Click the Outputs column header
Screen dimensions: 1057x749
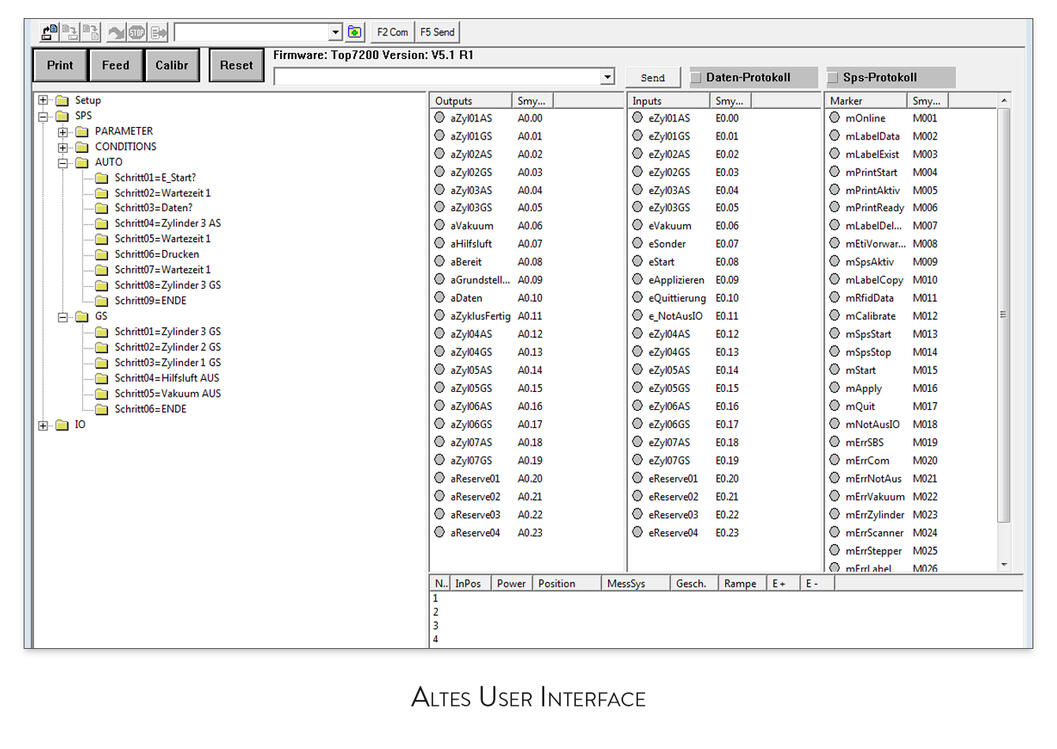click(471, 101)
